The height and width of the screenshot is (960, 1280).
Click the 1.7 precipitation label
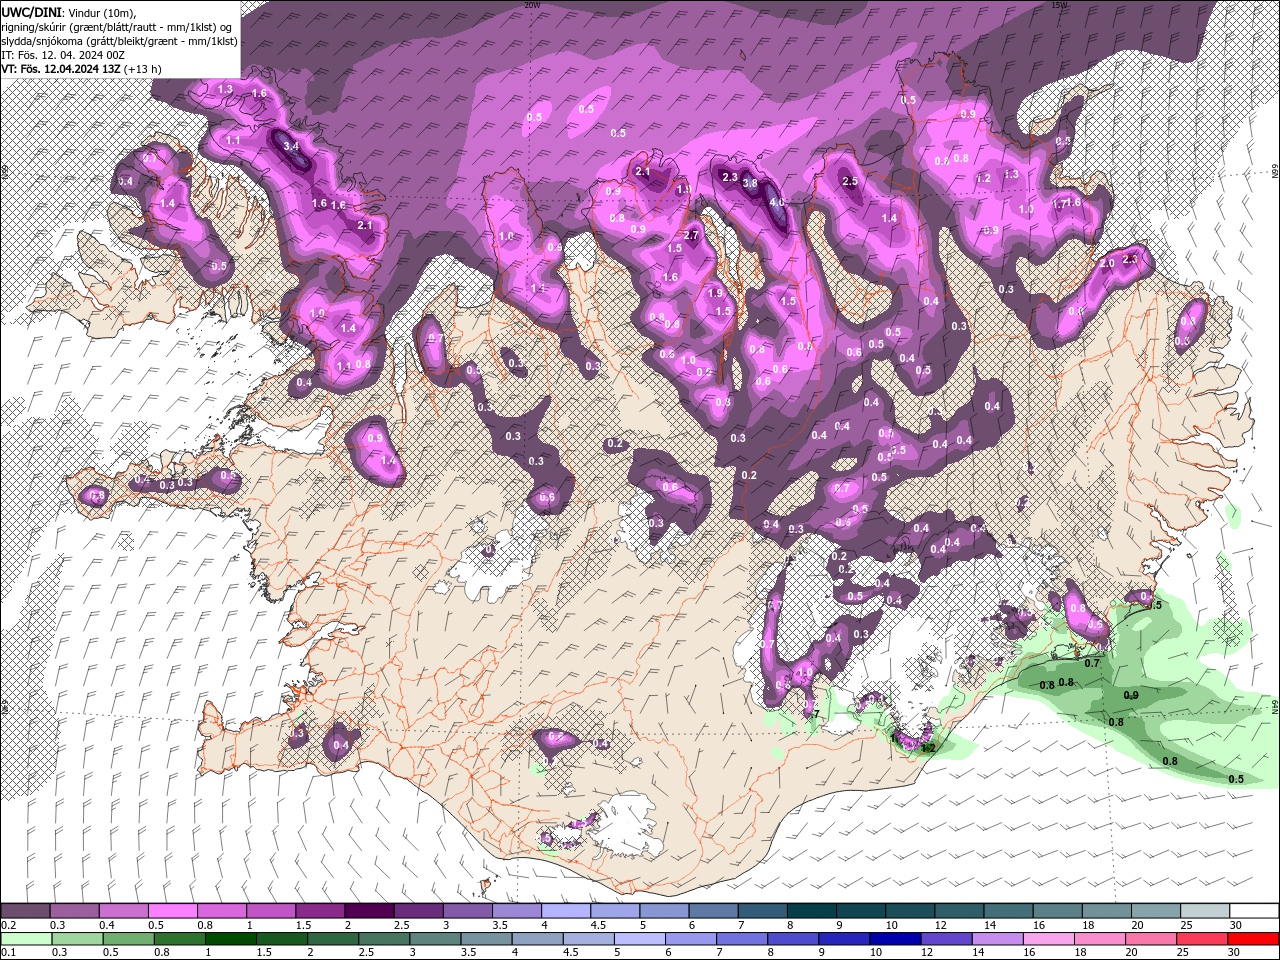[x=1058, y=204]
